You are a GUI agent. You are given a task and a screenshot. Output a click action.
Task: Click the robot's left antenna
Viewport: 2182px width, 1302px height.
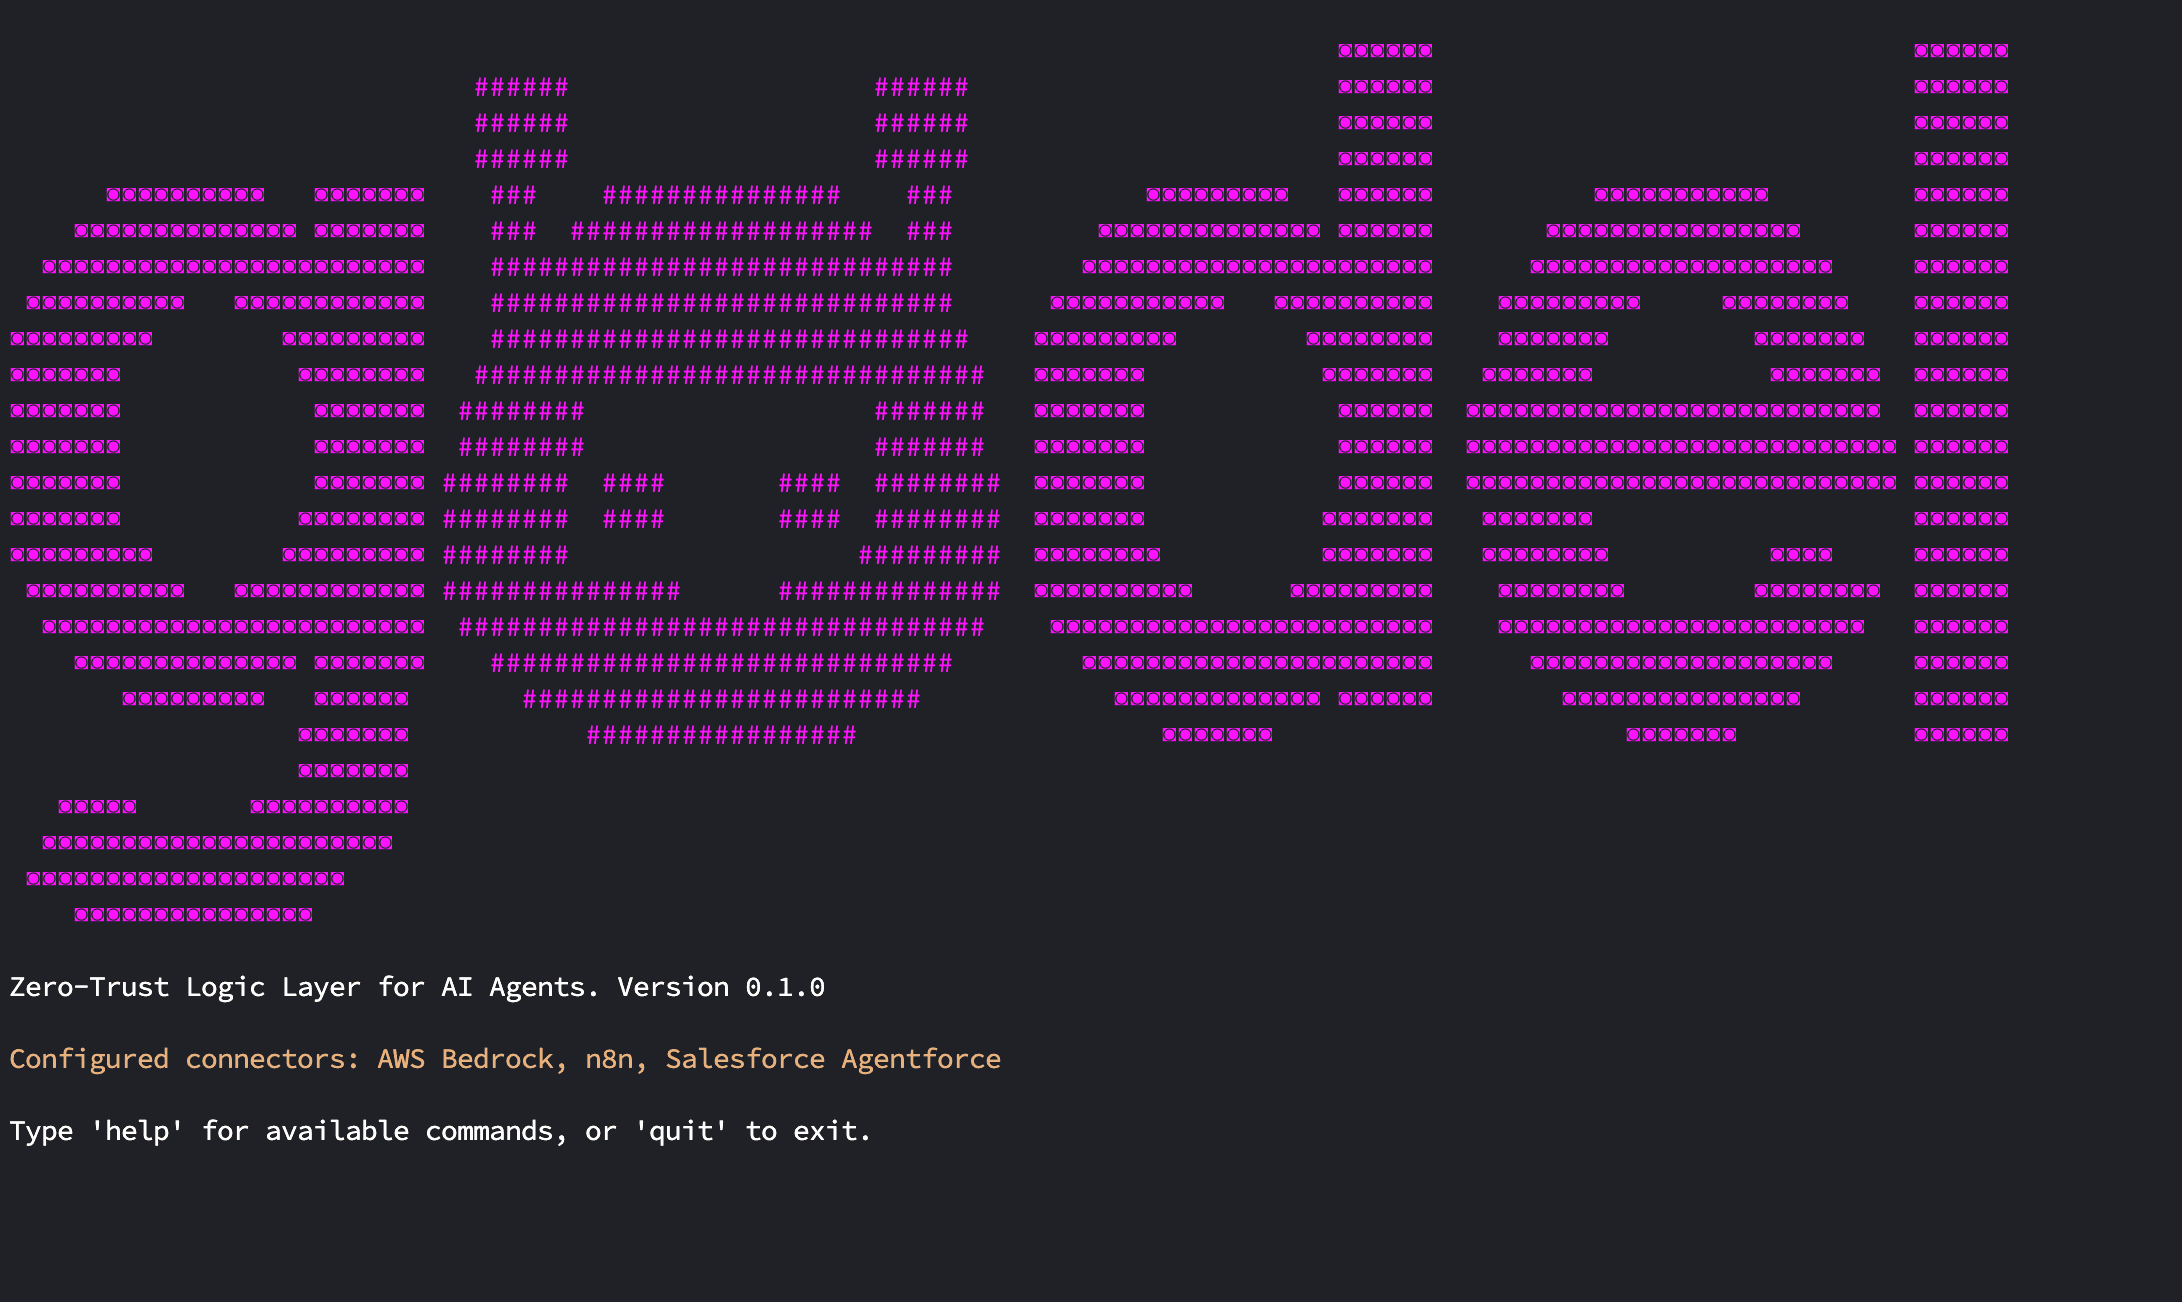(x=521, y=123)
